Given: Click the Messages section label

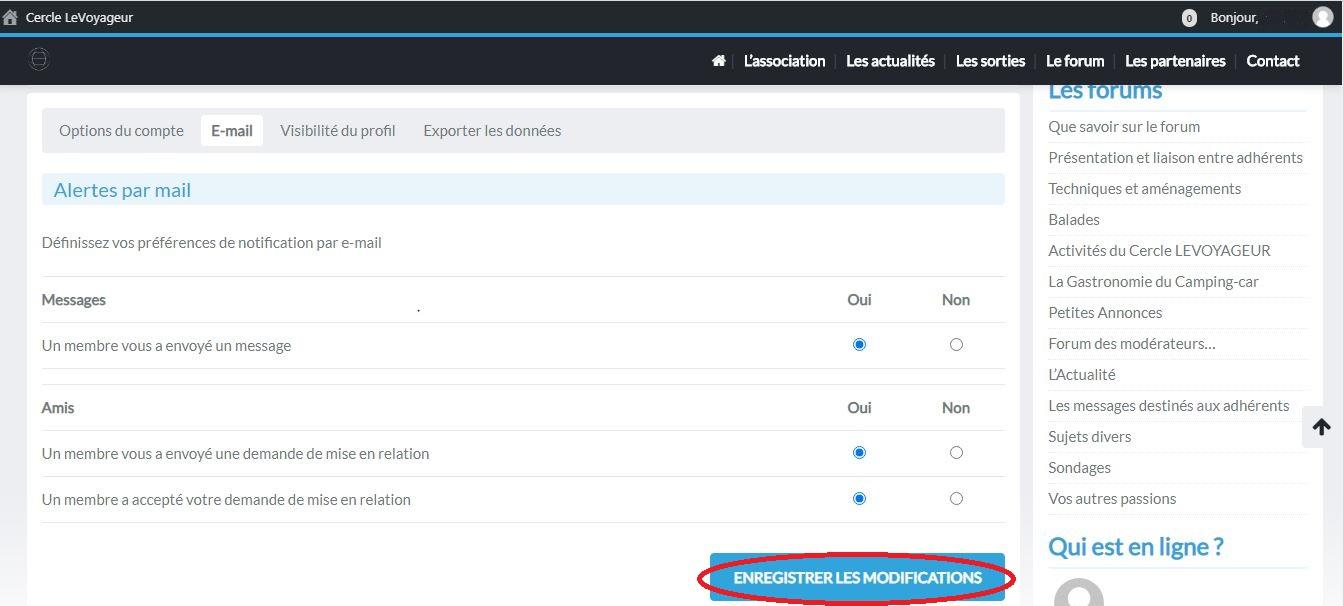Looking at the screenshot, I should 74,300.
